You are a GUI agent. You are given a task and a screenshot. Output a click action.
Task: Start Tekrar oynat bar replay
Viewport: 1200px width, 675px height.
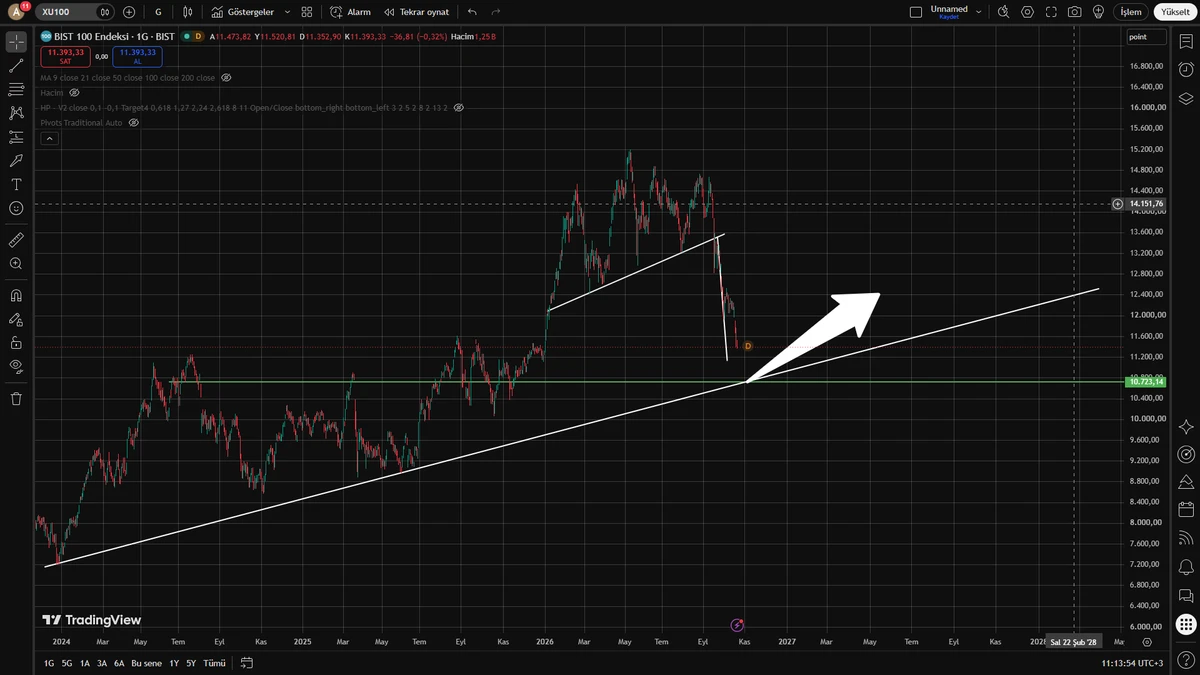click(417, 12)
